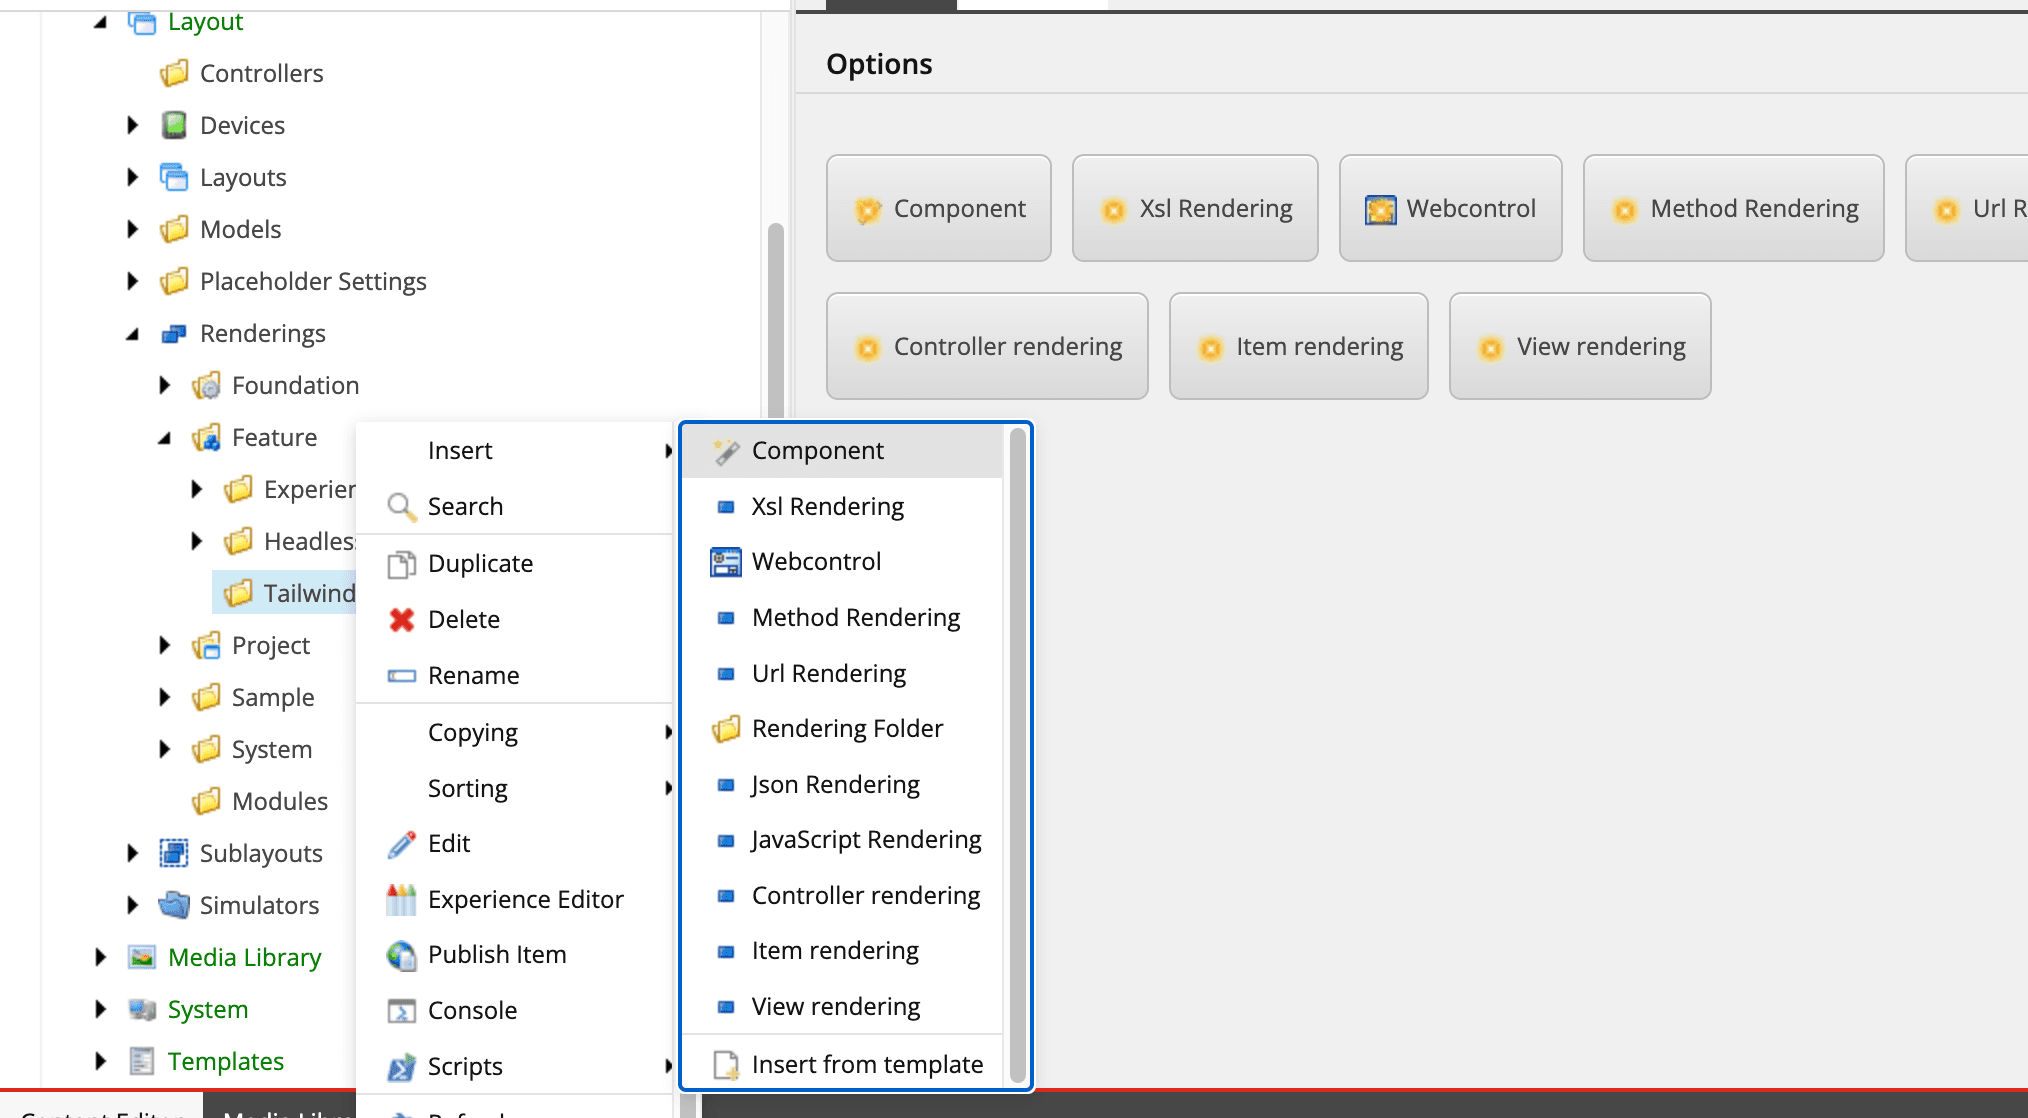2028x1118 pixels.
Task: Click the Devices tree node icon
Action: click(x=174, y=125)
